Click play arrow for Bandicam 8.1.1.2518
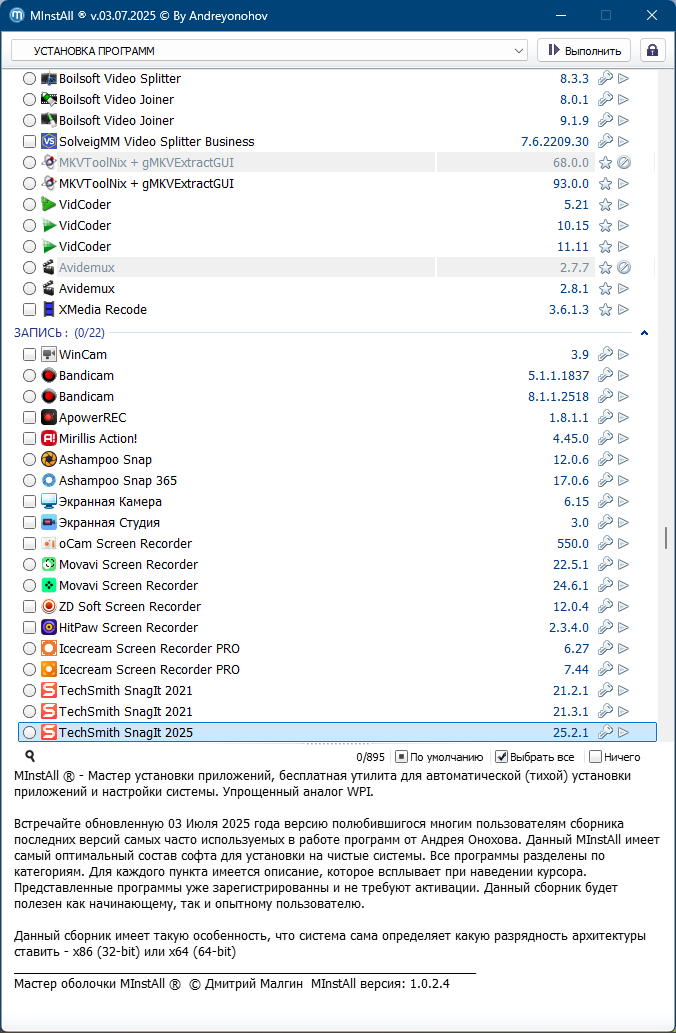Image resolution: width=676 pixels, height=1033 pixels. tap(624, 397)
